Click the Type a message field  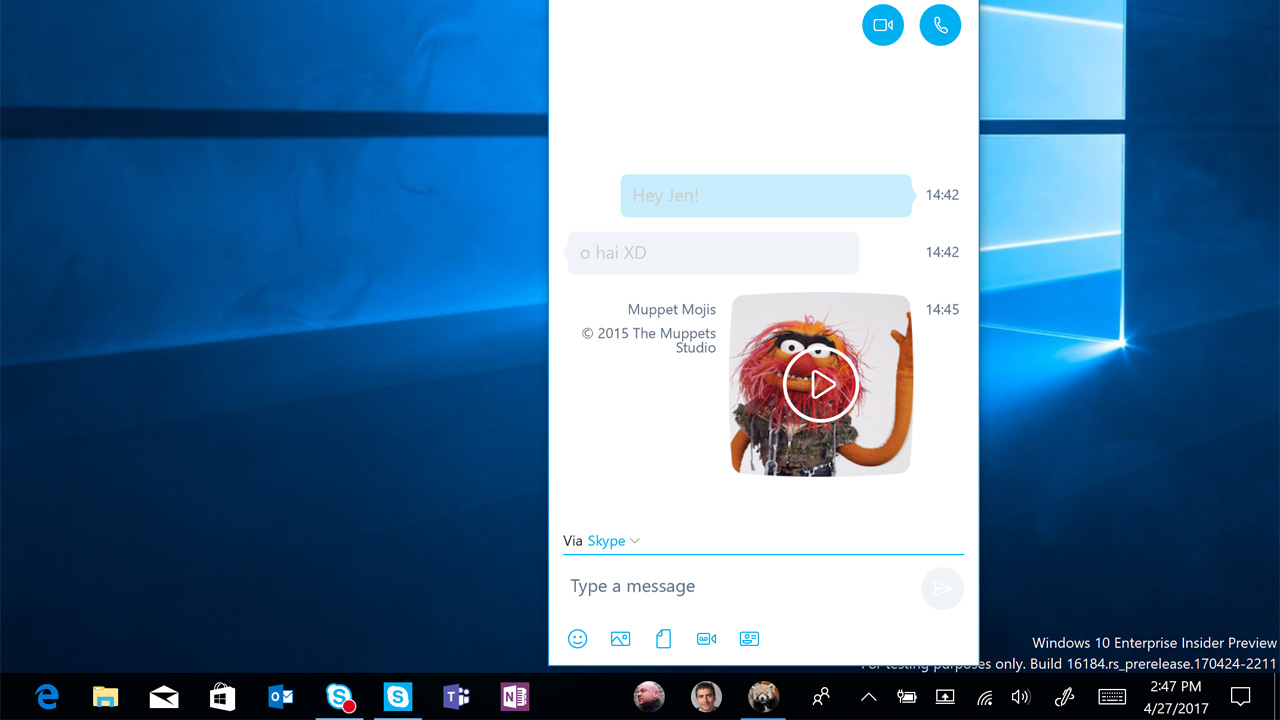point(700,586)
